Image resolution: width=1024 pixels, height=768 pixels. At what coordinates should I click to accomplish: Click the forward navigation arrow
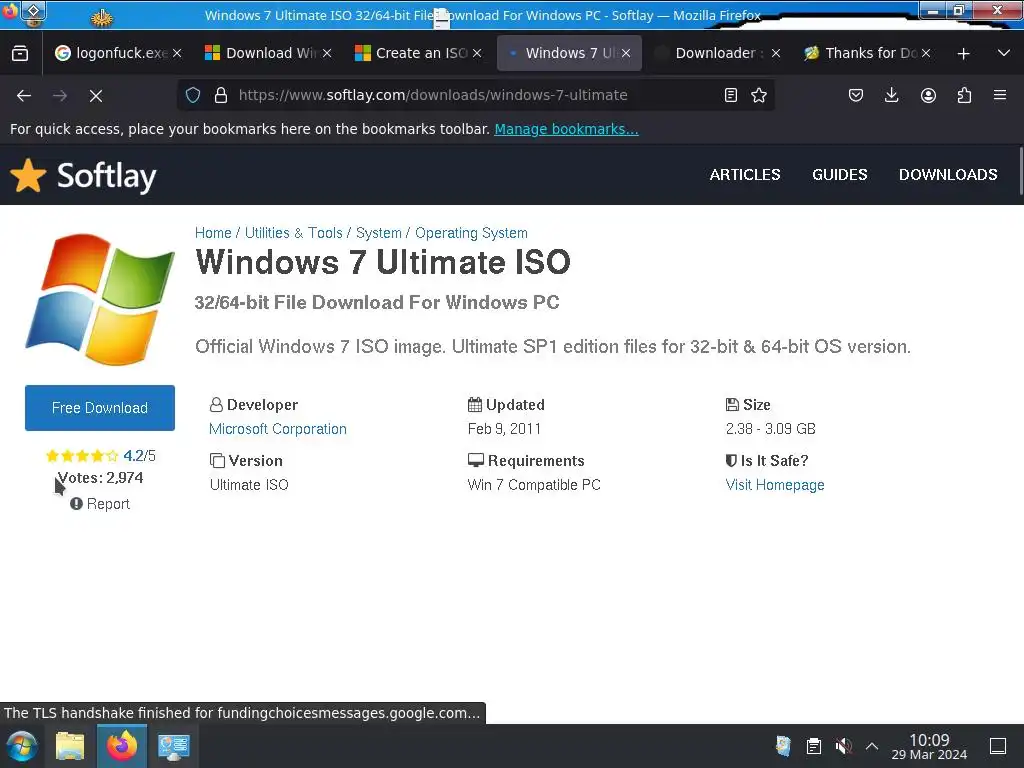(60, 95)
